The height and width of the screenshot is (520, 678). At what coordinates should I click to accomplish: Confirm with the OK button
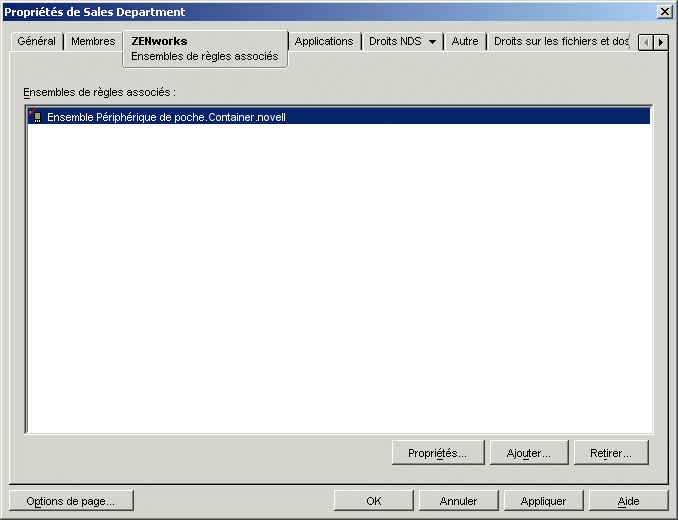[374, 501]
